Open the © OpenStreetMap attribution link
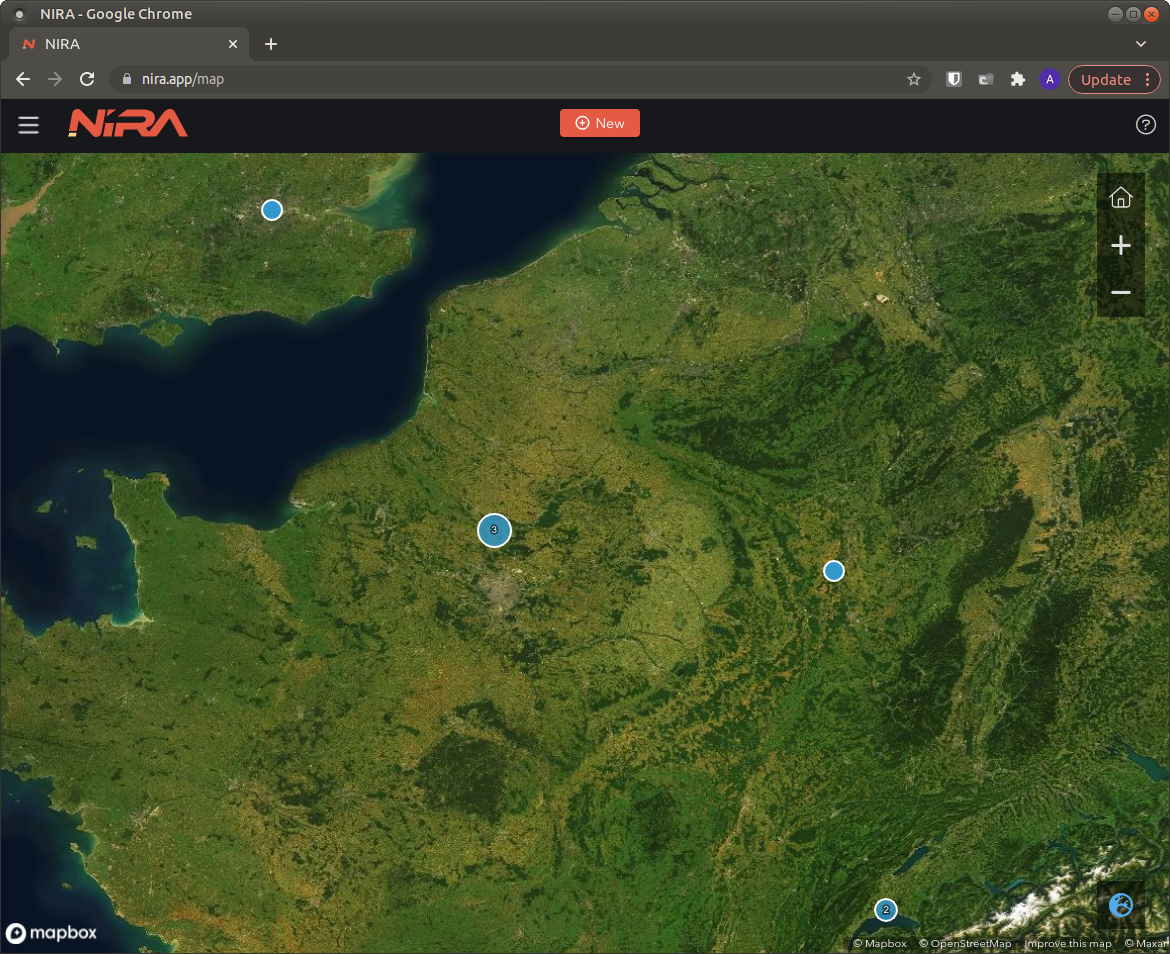Viewport: 1170px width, 954px height. [965, 944]
